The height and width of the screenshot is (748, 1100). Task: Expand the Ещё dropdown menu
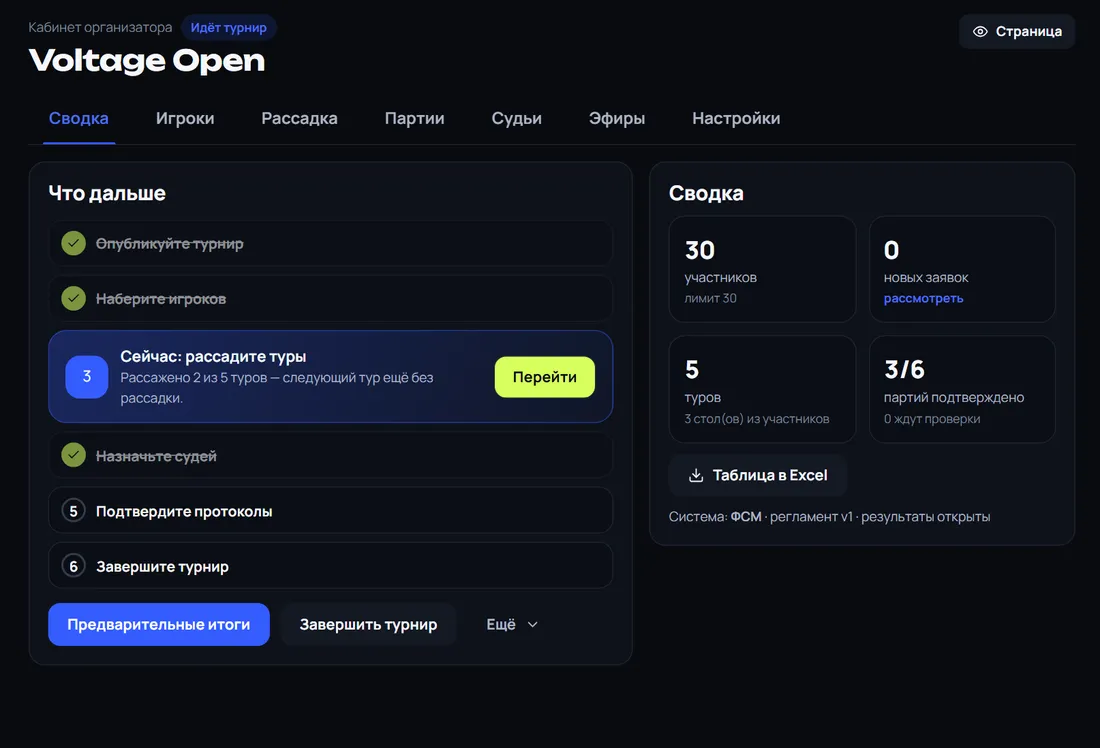click(x=512, y=625)
